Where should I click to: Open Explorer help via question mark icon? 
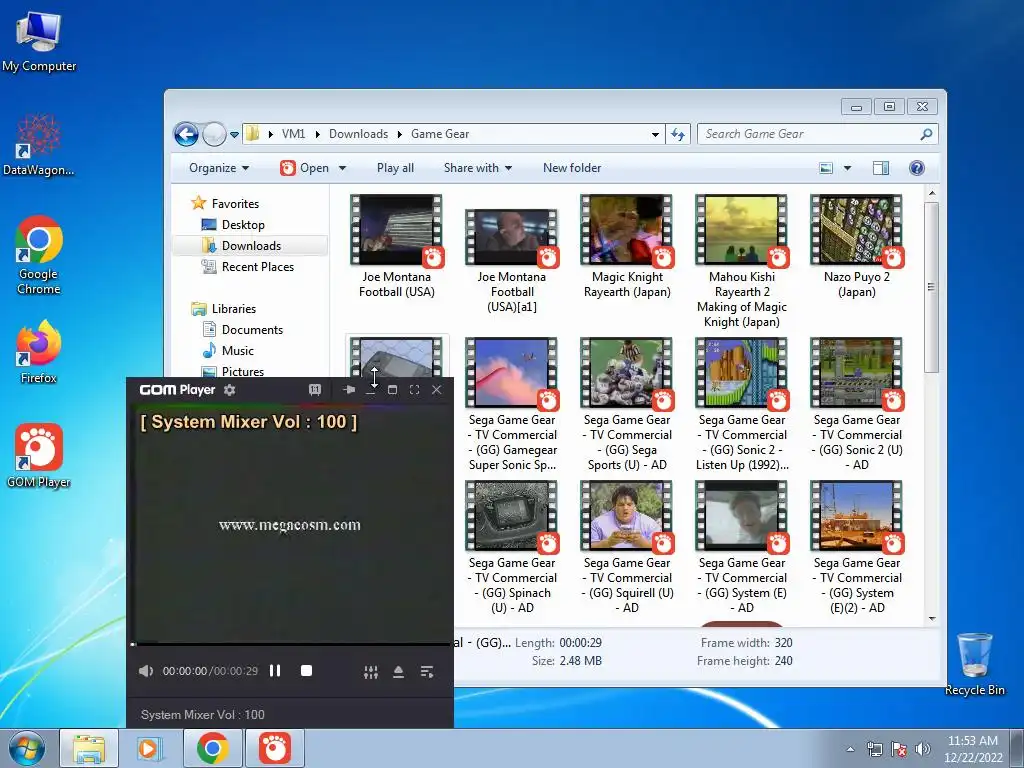[917, 168]
